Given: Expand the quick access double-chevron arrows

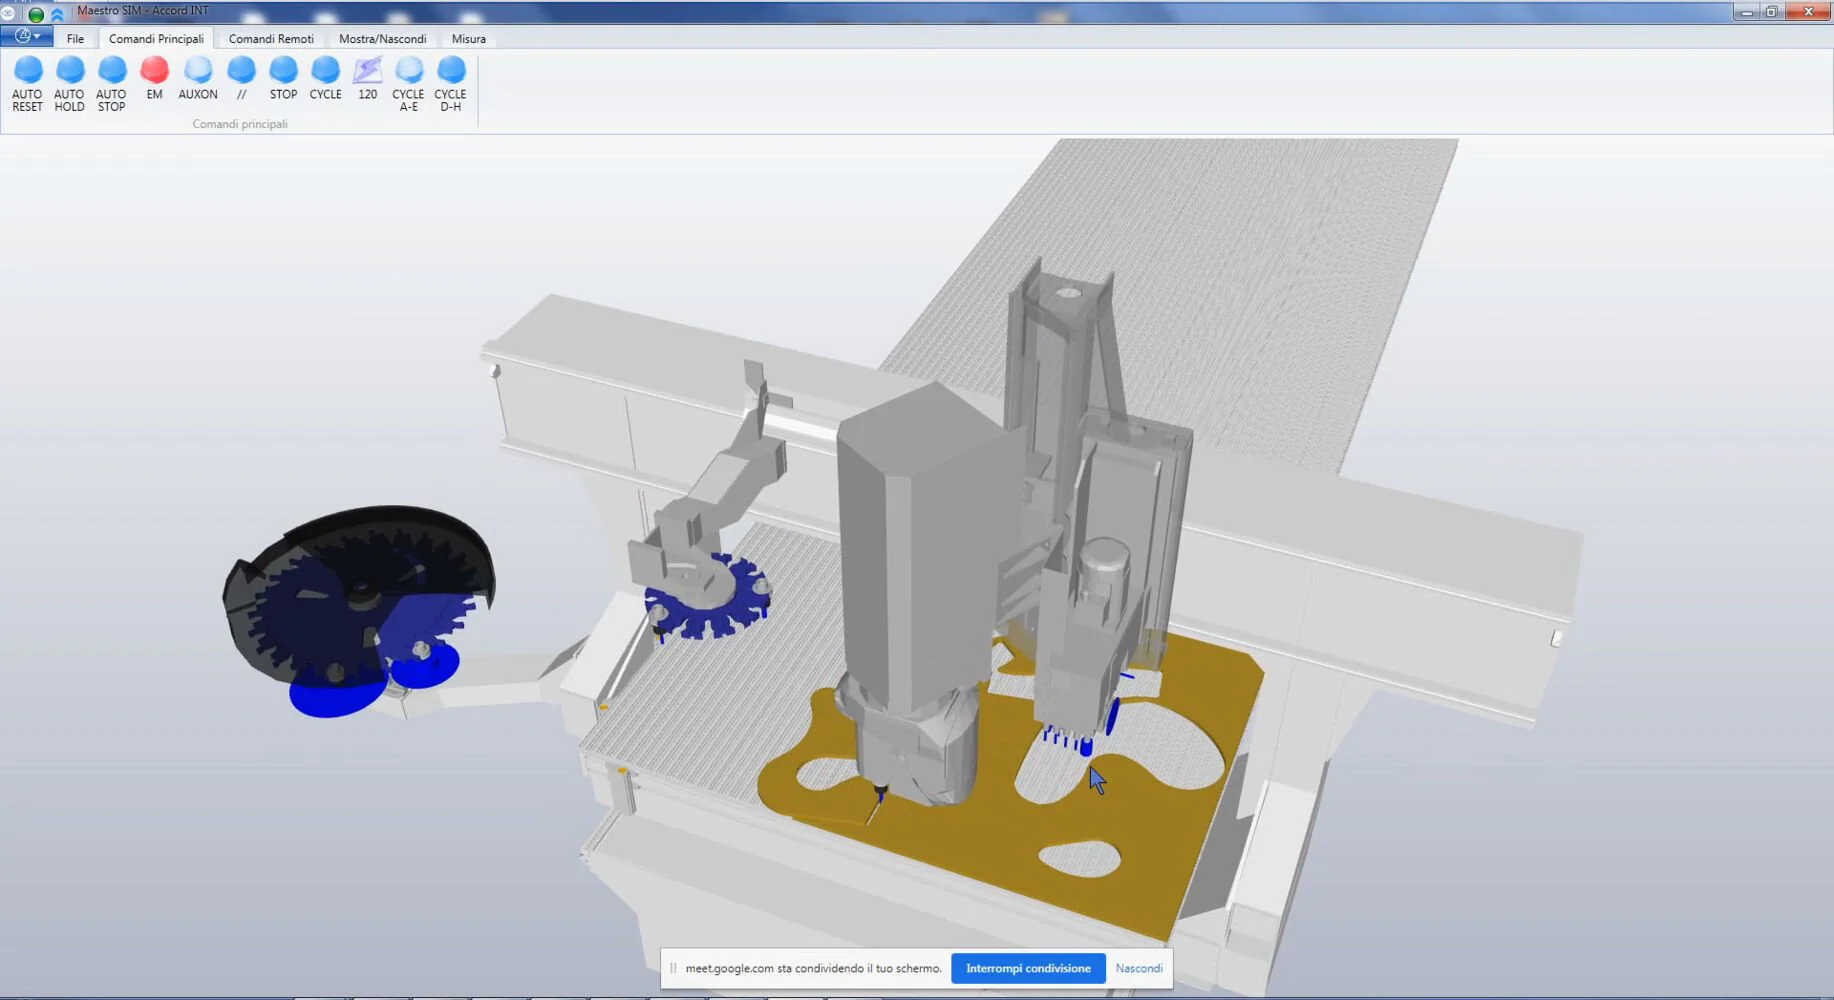Looking at the screenshot, I should pos(57,14).
